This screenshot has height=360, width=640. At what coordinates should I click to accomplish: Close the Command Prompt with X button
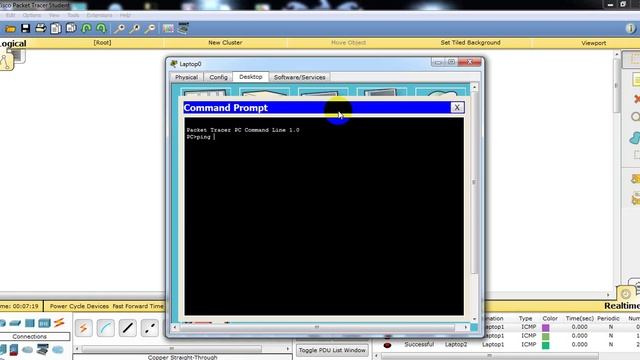pos(457,107)
